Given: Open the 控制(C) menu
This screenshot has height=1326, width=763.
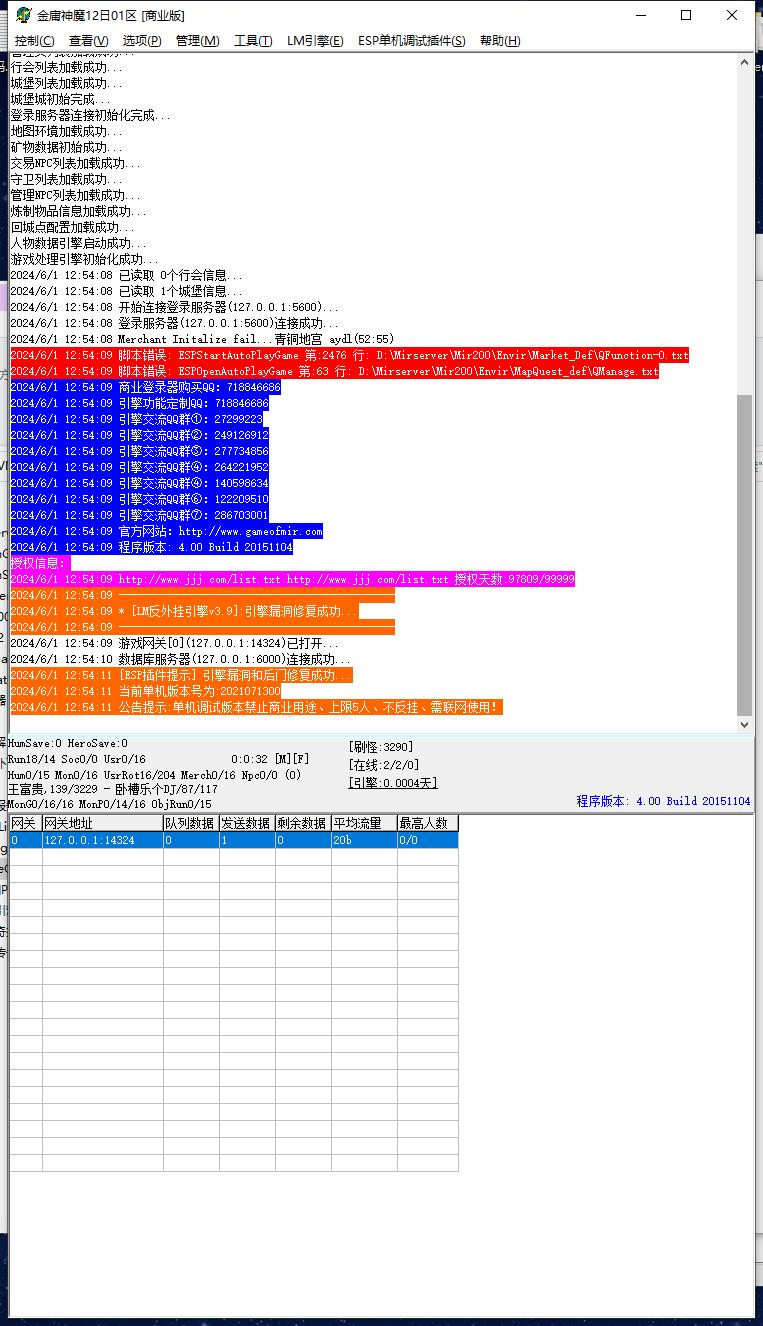Looking at the screenshot, I should [34, 41].
